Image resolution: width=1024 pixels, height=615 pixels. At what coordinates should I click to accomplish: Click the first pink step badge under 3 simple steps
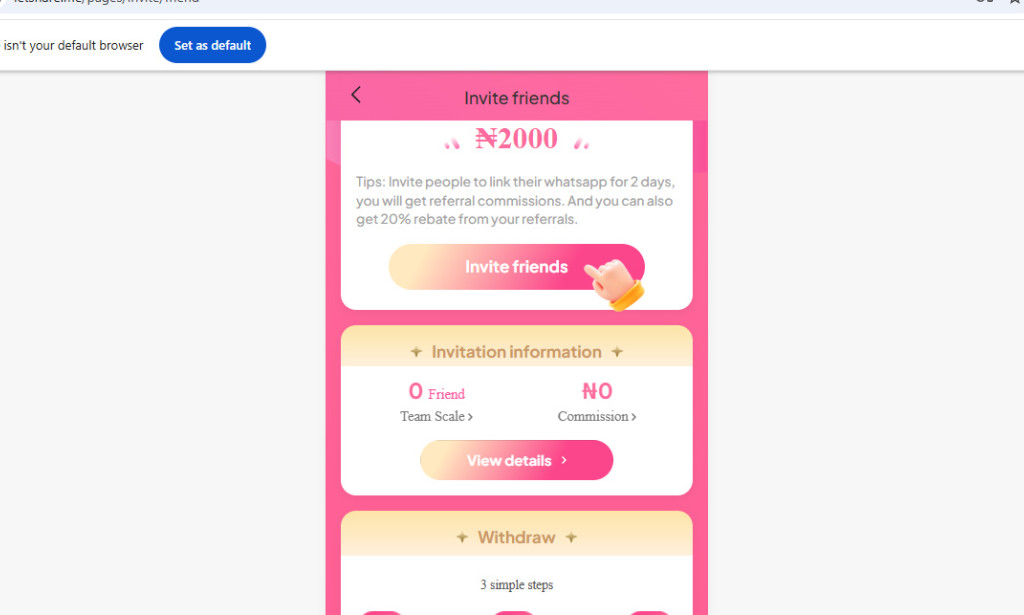(382, 612)
